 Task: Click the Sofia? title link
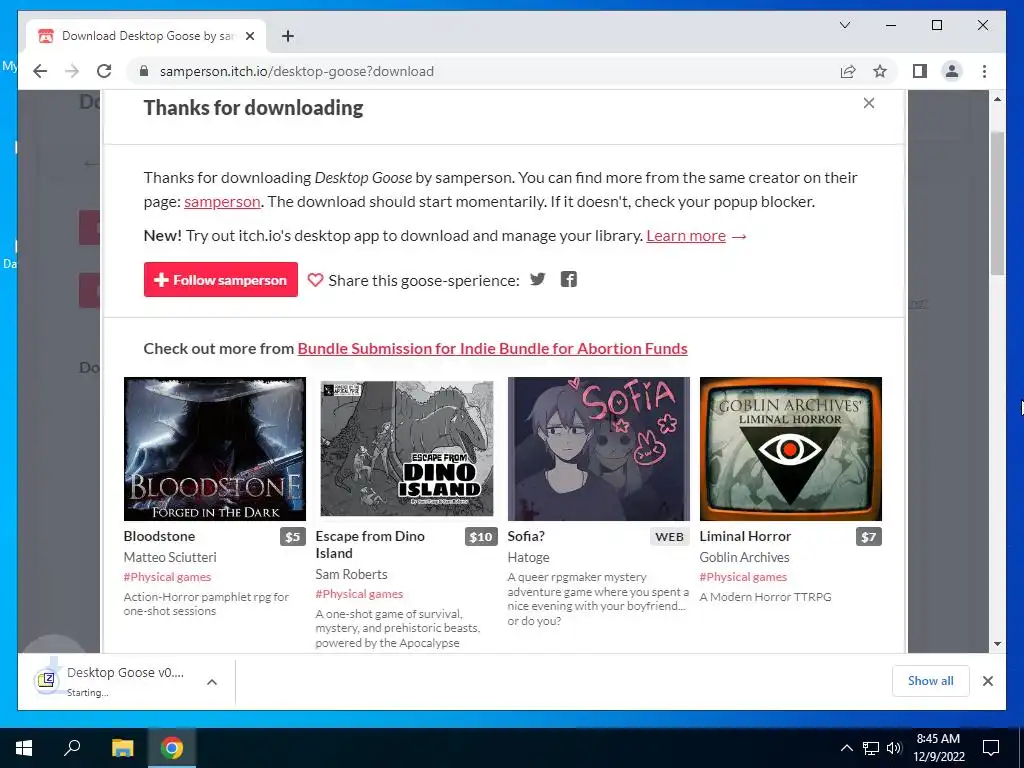point(526,536)
